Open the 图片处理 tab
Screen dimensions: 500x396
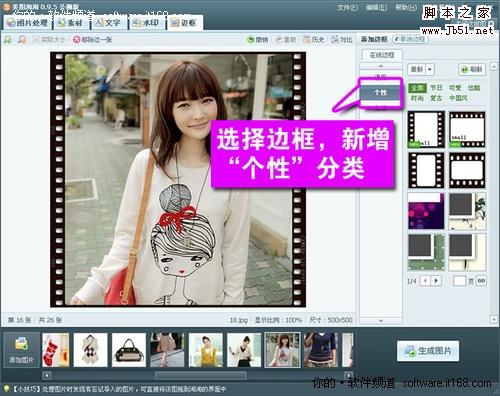[x=27, y=23]
